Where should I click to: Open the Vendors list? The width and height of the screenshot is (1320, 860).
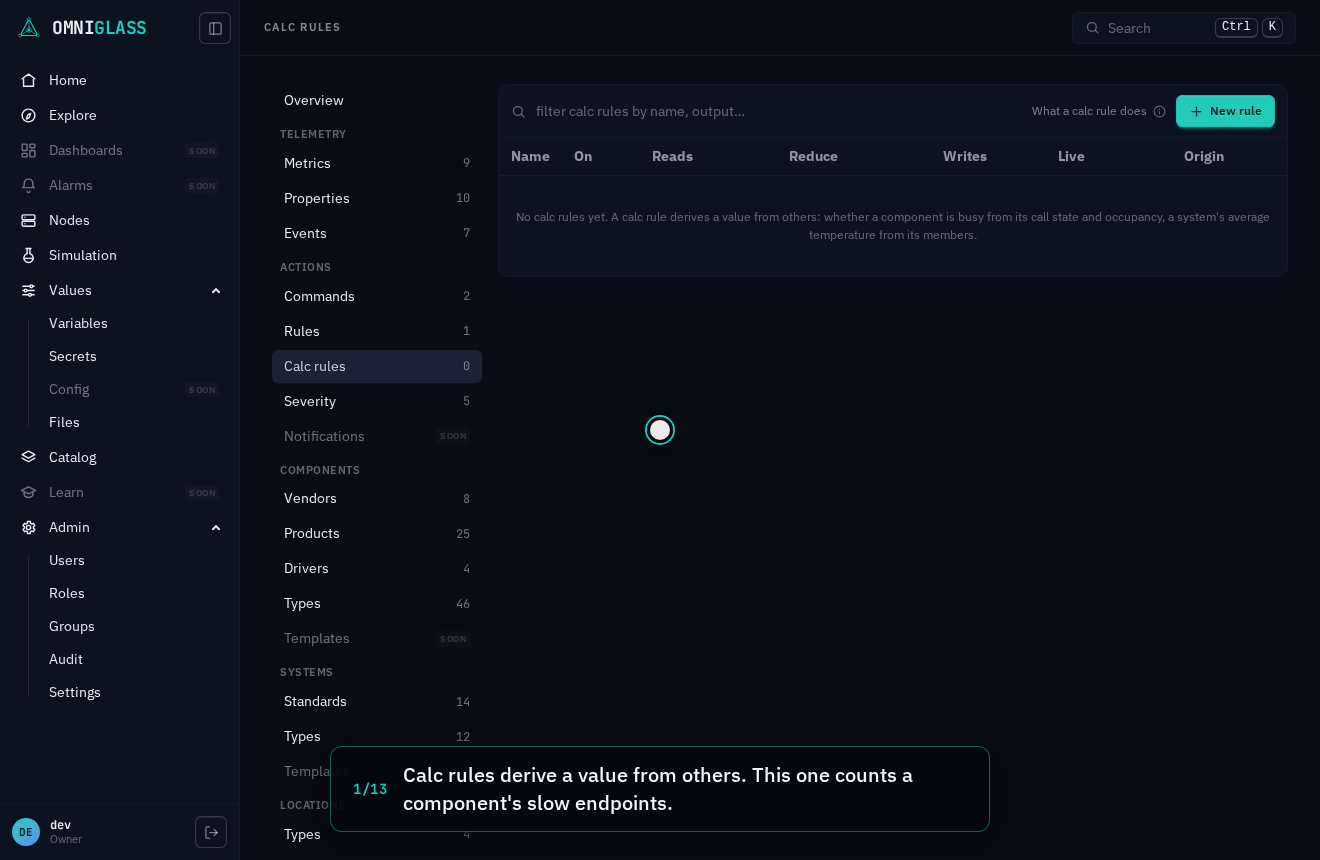pos(377,498)
